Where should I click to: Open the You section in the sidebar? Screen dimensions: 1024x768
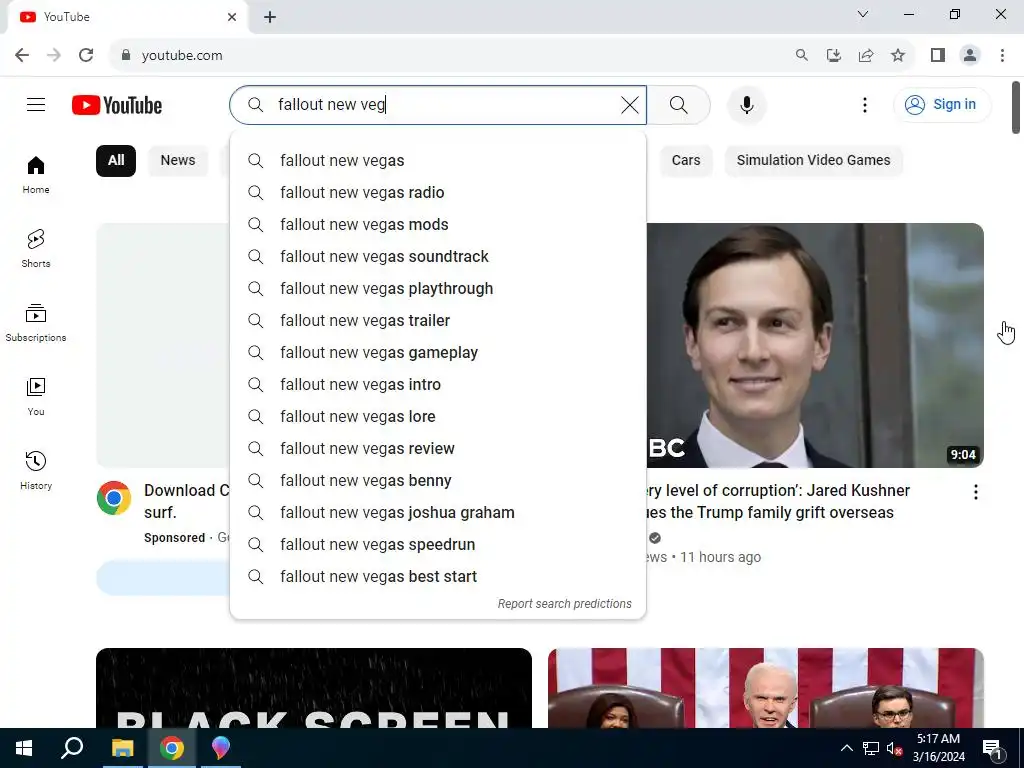[36, 396]
